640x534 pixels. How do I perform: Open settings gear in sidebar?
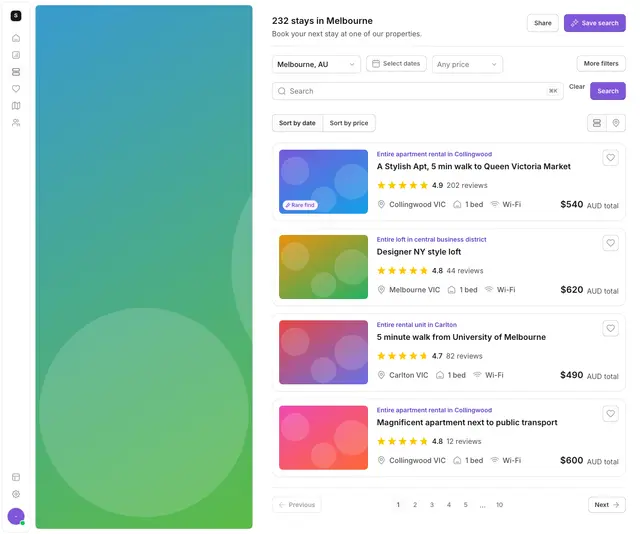tap(16, 494)
